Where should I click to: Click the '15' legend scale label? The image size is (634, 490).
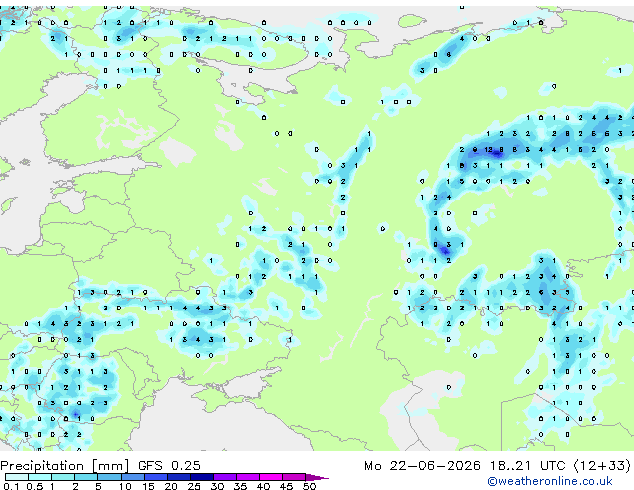(x=148, y=486)
